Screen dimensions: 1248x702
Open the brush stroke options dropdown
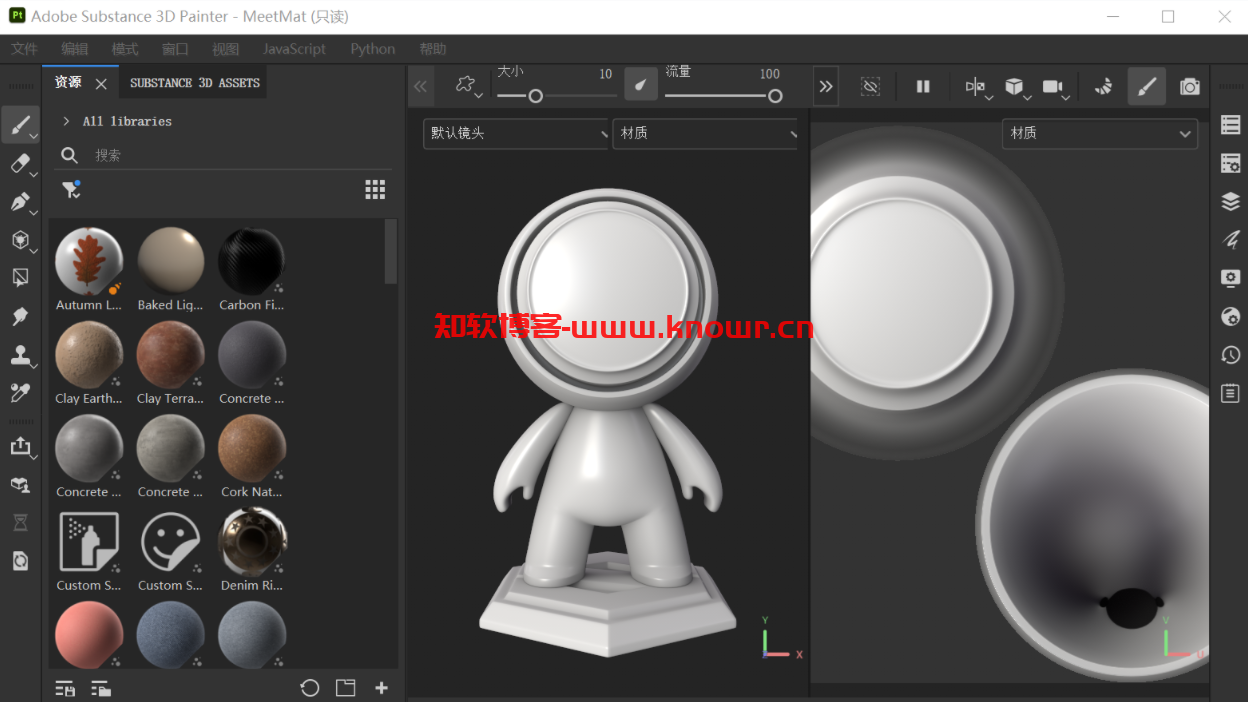(468, 87)
